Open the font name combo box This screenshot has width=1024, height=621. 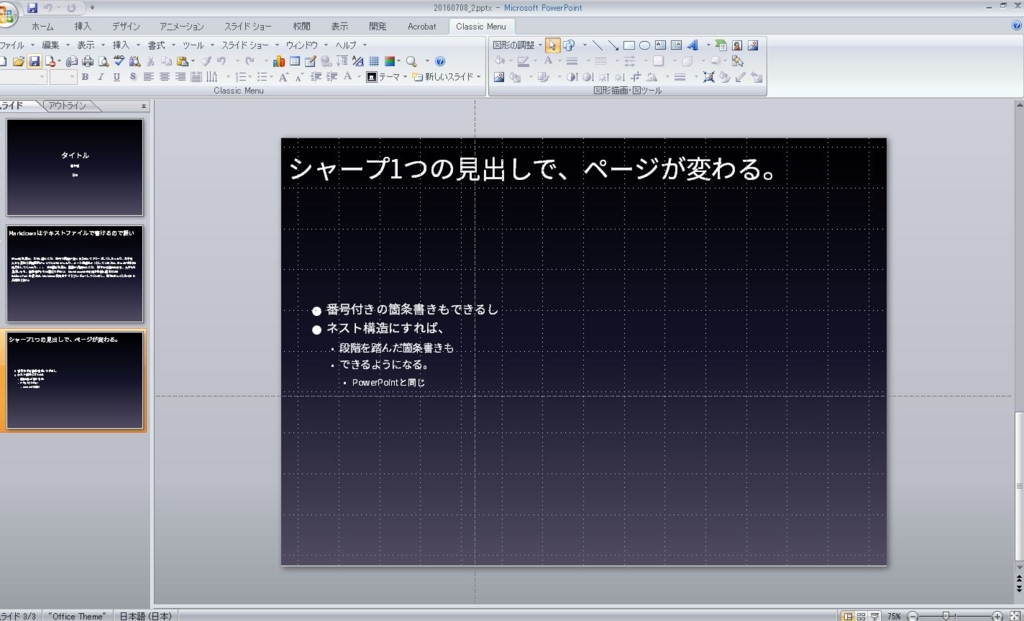23,77
